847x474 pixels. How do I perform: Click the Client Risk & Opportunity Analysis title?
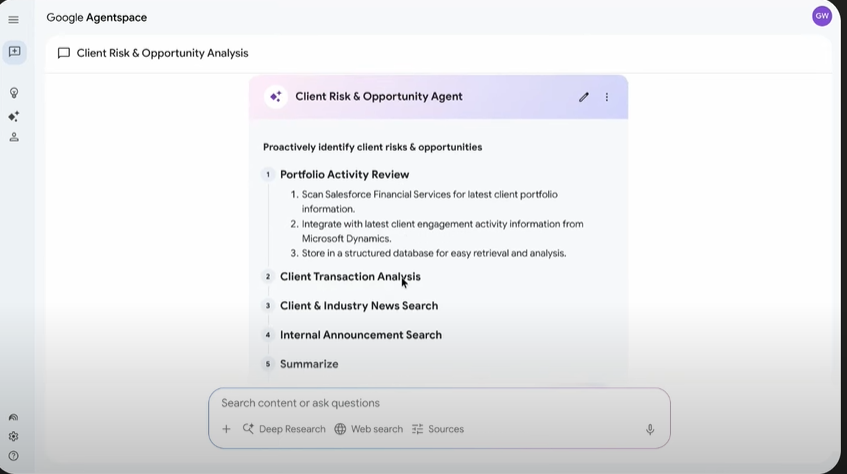click(163, 53)
